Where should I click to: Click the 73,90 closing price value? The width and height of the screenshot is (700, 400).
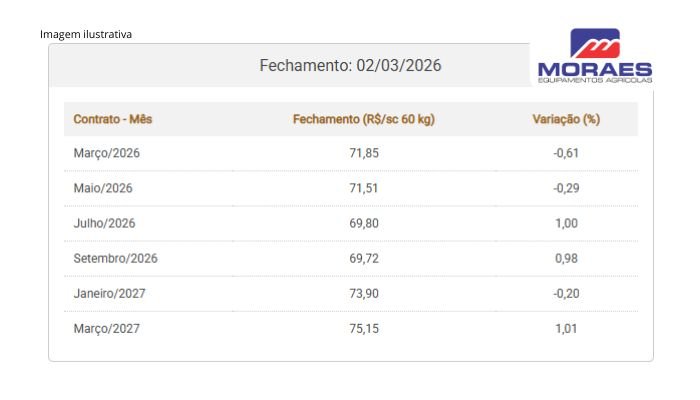pyautogui.click(x=364, y=293)
